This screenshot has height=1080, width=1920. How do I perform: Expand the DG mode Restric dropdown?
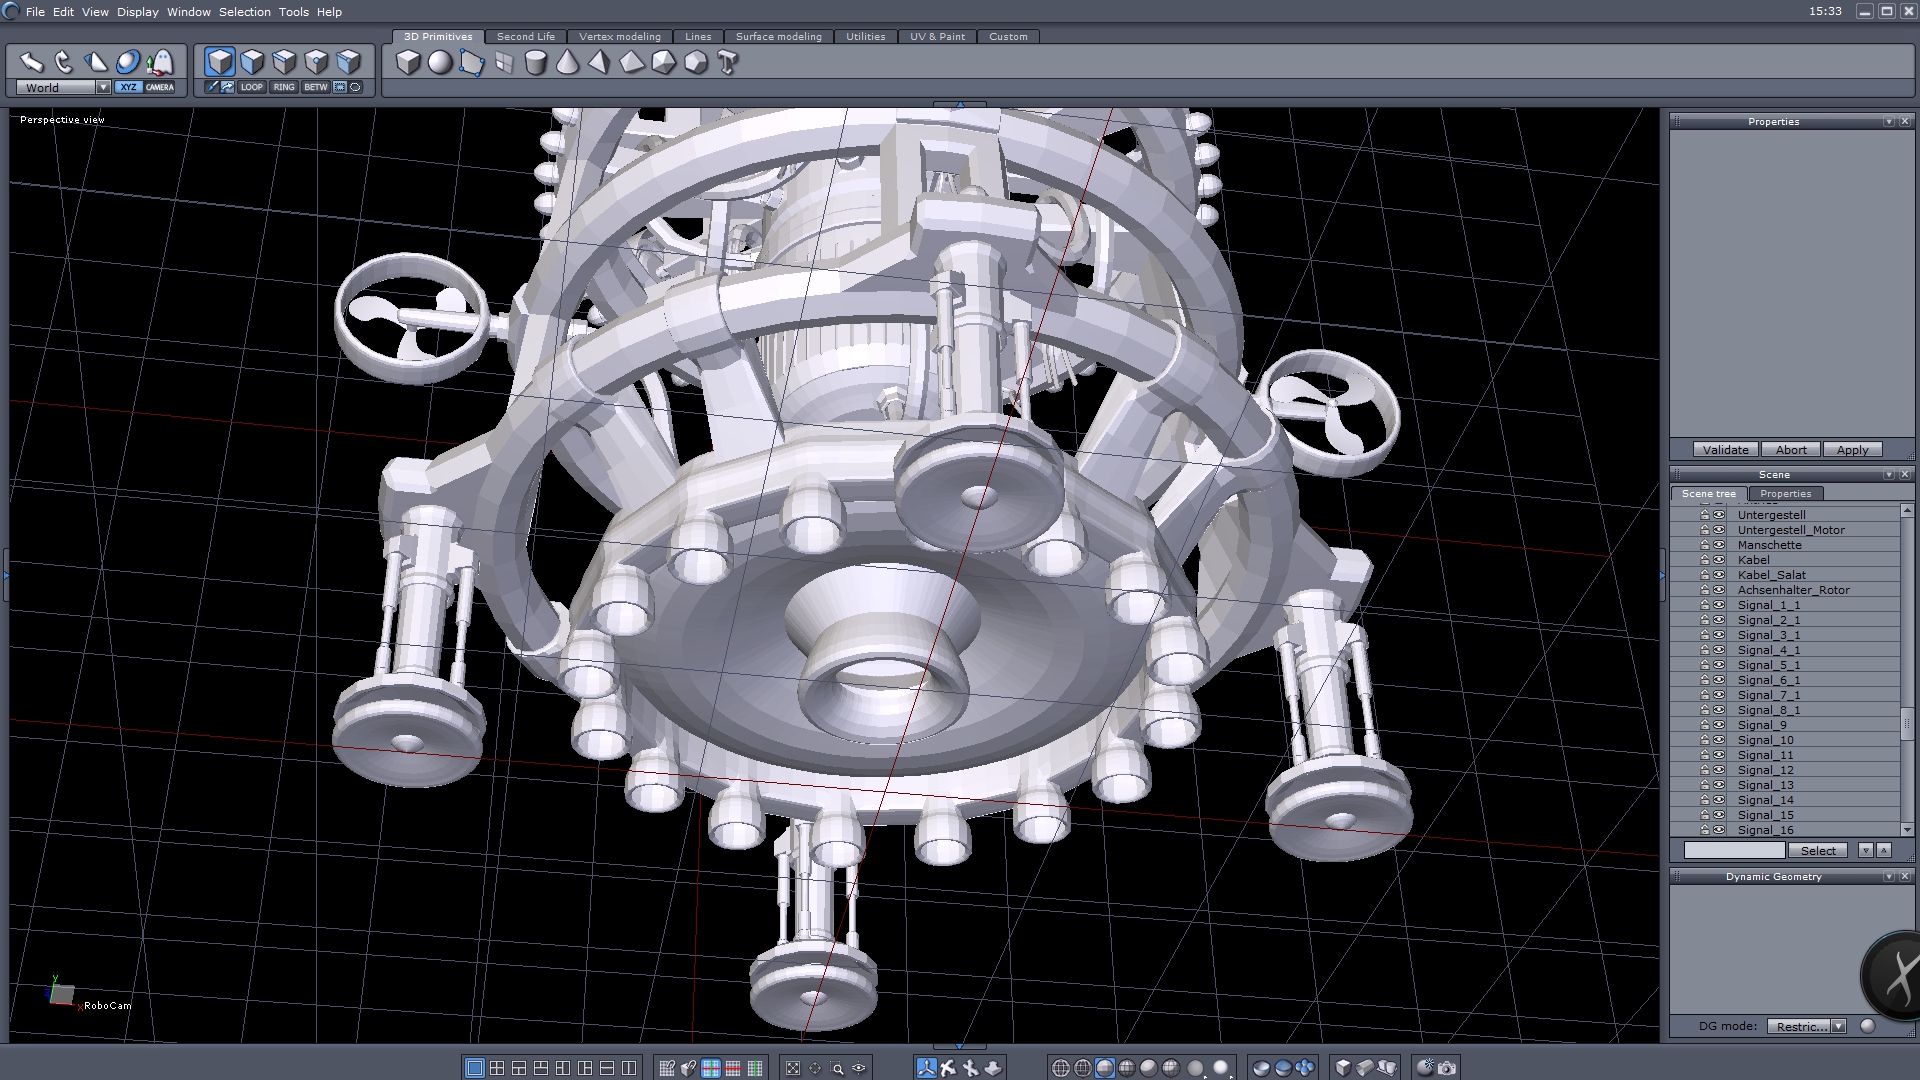point(1838,1026)
